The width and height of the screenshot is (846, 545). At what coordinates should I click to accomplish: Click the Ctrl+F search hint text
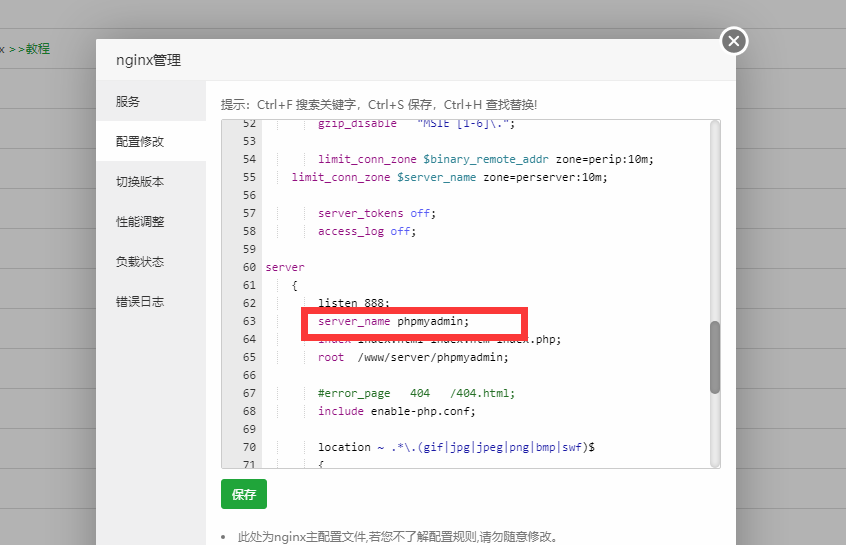tap(379, 105)
